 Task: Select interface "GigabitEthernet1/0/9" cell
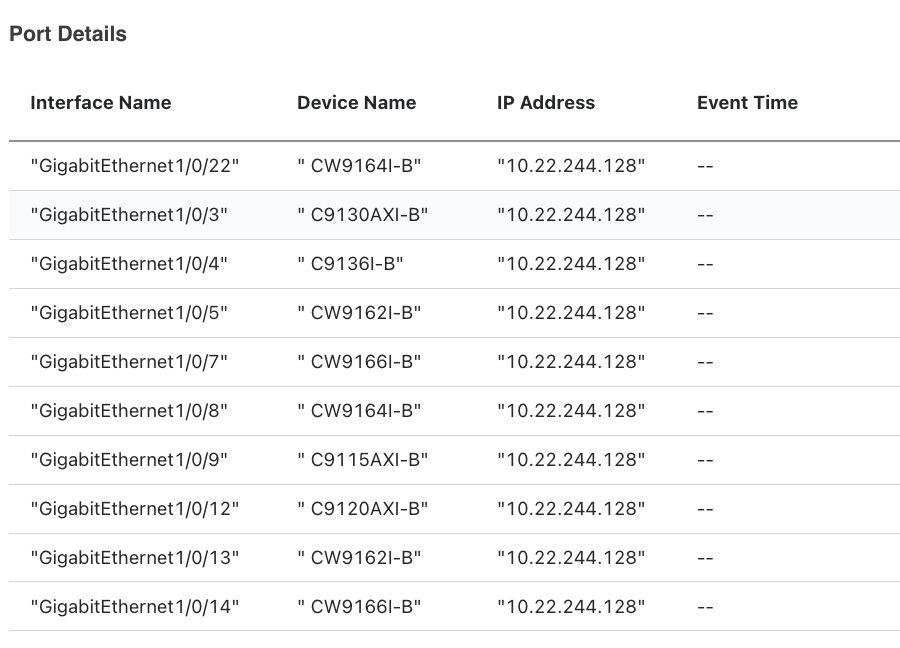coord(129,460)
